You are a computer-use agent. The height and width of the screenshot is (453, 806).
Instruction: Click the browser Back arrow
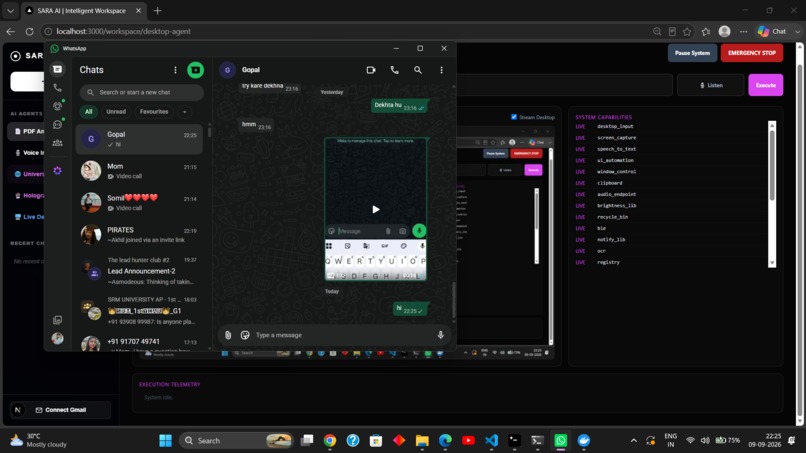[x=10, y=31]
